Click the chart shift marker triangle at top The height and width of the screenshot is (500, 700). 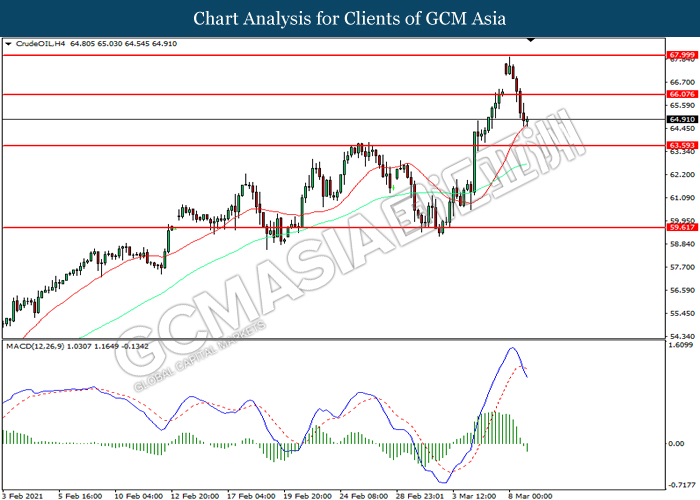coord(530,40)
